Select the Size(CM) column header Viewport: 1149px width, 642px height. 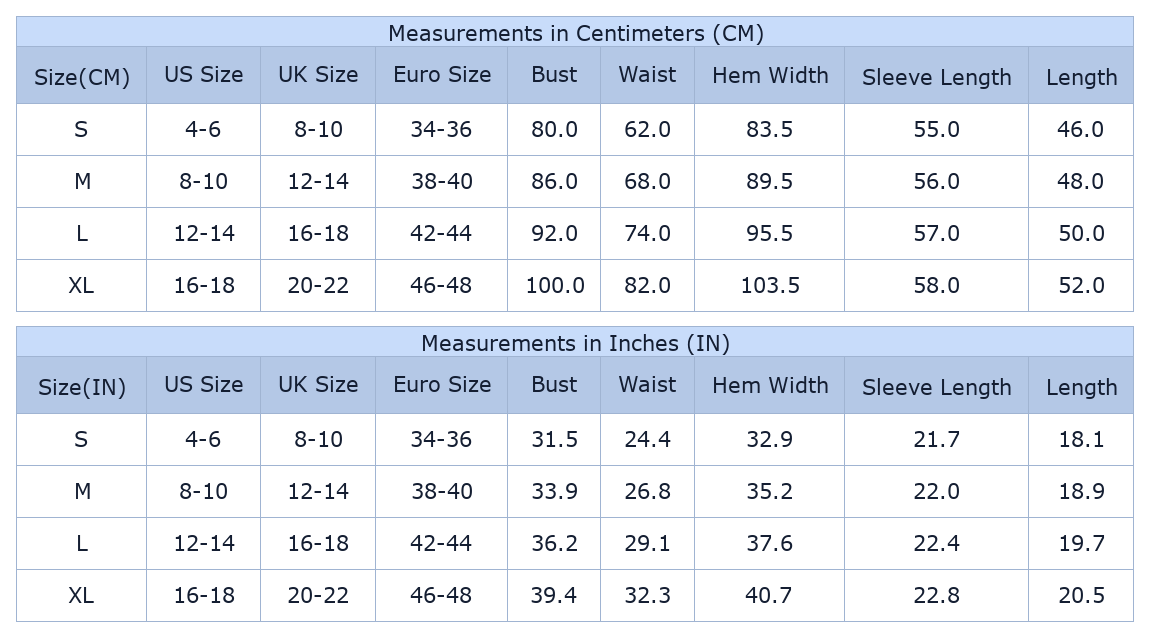[82, 77]
